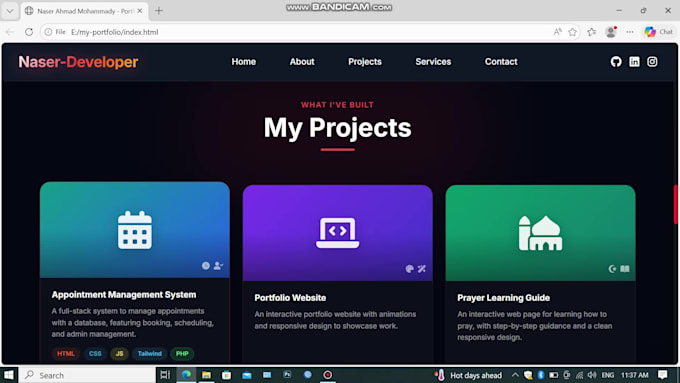Go to Services nav link
The image size is (680, 383).
[433, 62]
